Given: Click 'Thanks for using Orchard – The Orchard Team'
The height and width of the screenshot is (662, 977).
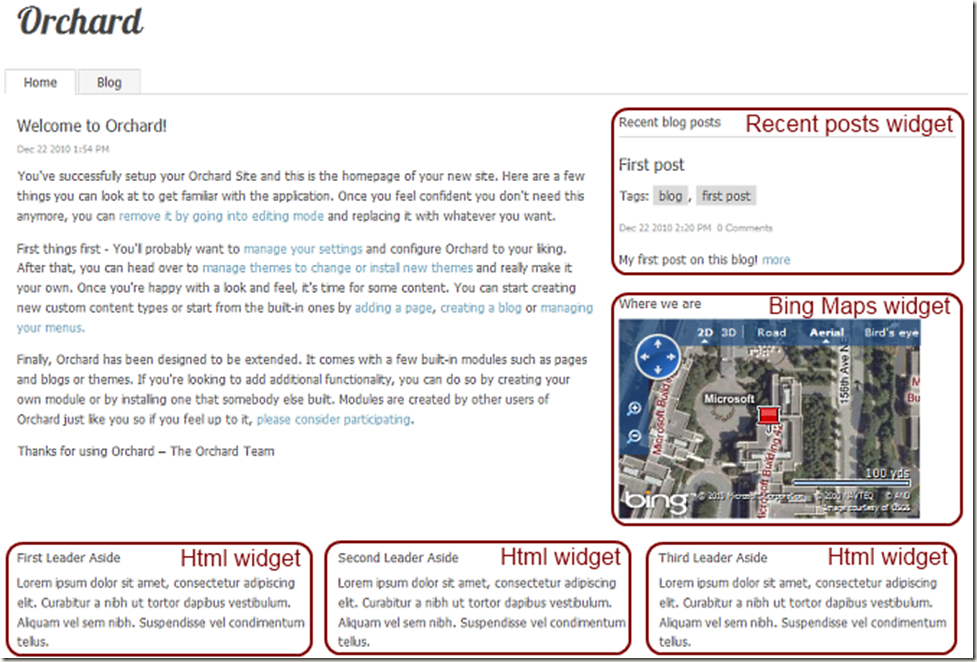Looking at the screenshot, I should pos(146,451).
